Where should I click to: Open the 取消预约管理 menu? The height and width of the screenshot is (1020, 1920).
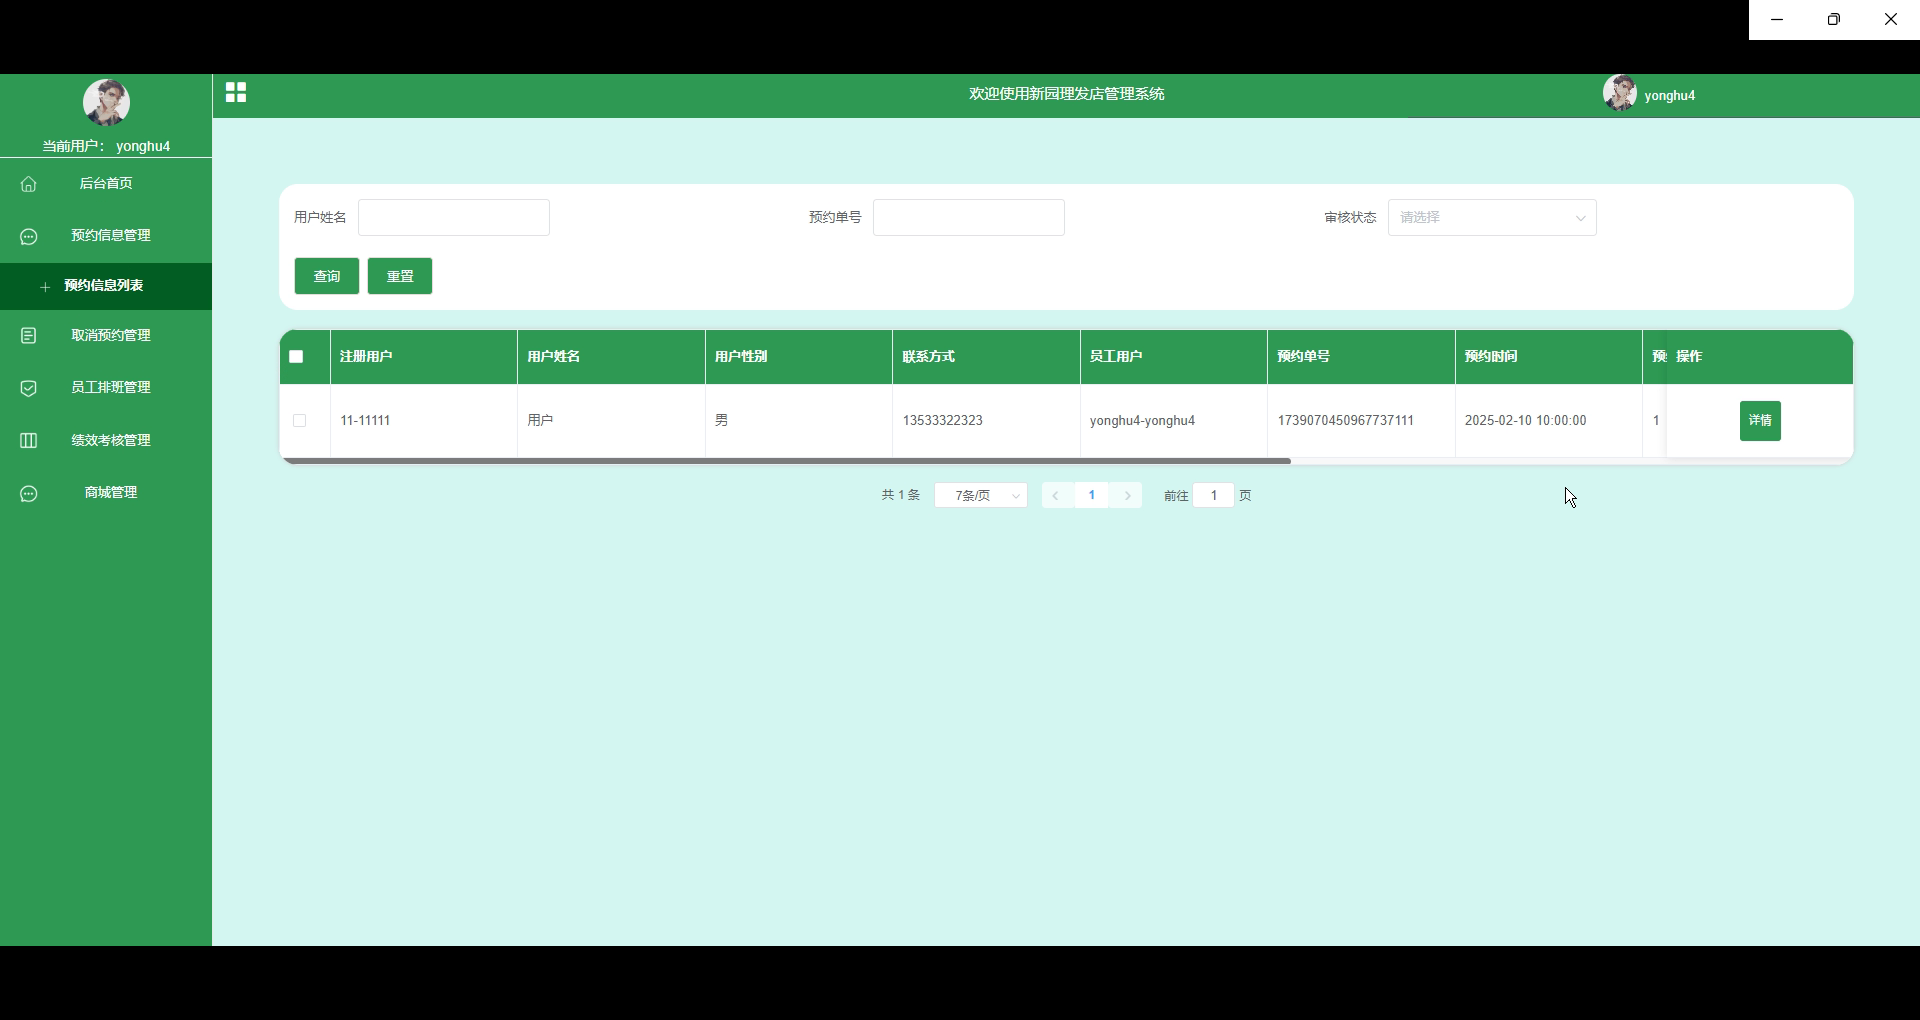(x=106, y=335)
